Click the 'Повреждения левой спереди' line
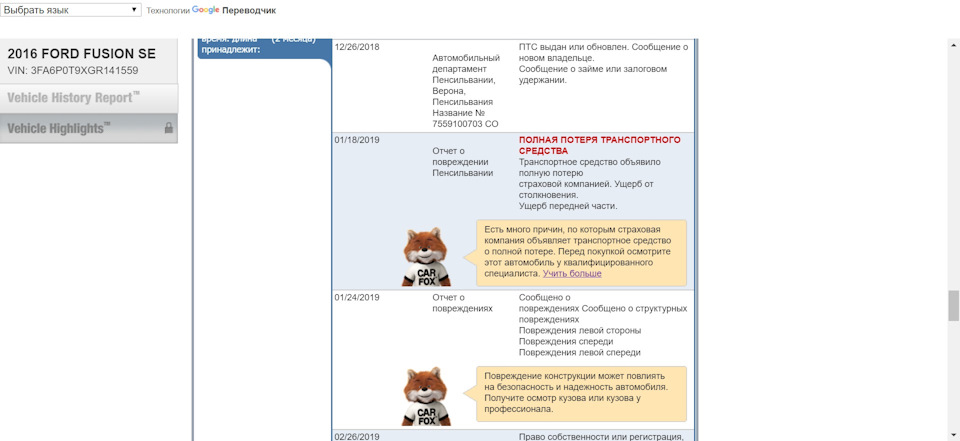Image resolution: width=960 pixels, height=441 pixels. 579,353
